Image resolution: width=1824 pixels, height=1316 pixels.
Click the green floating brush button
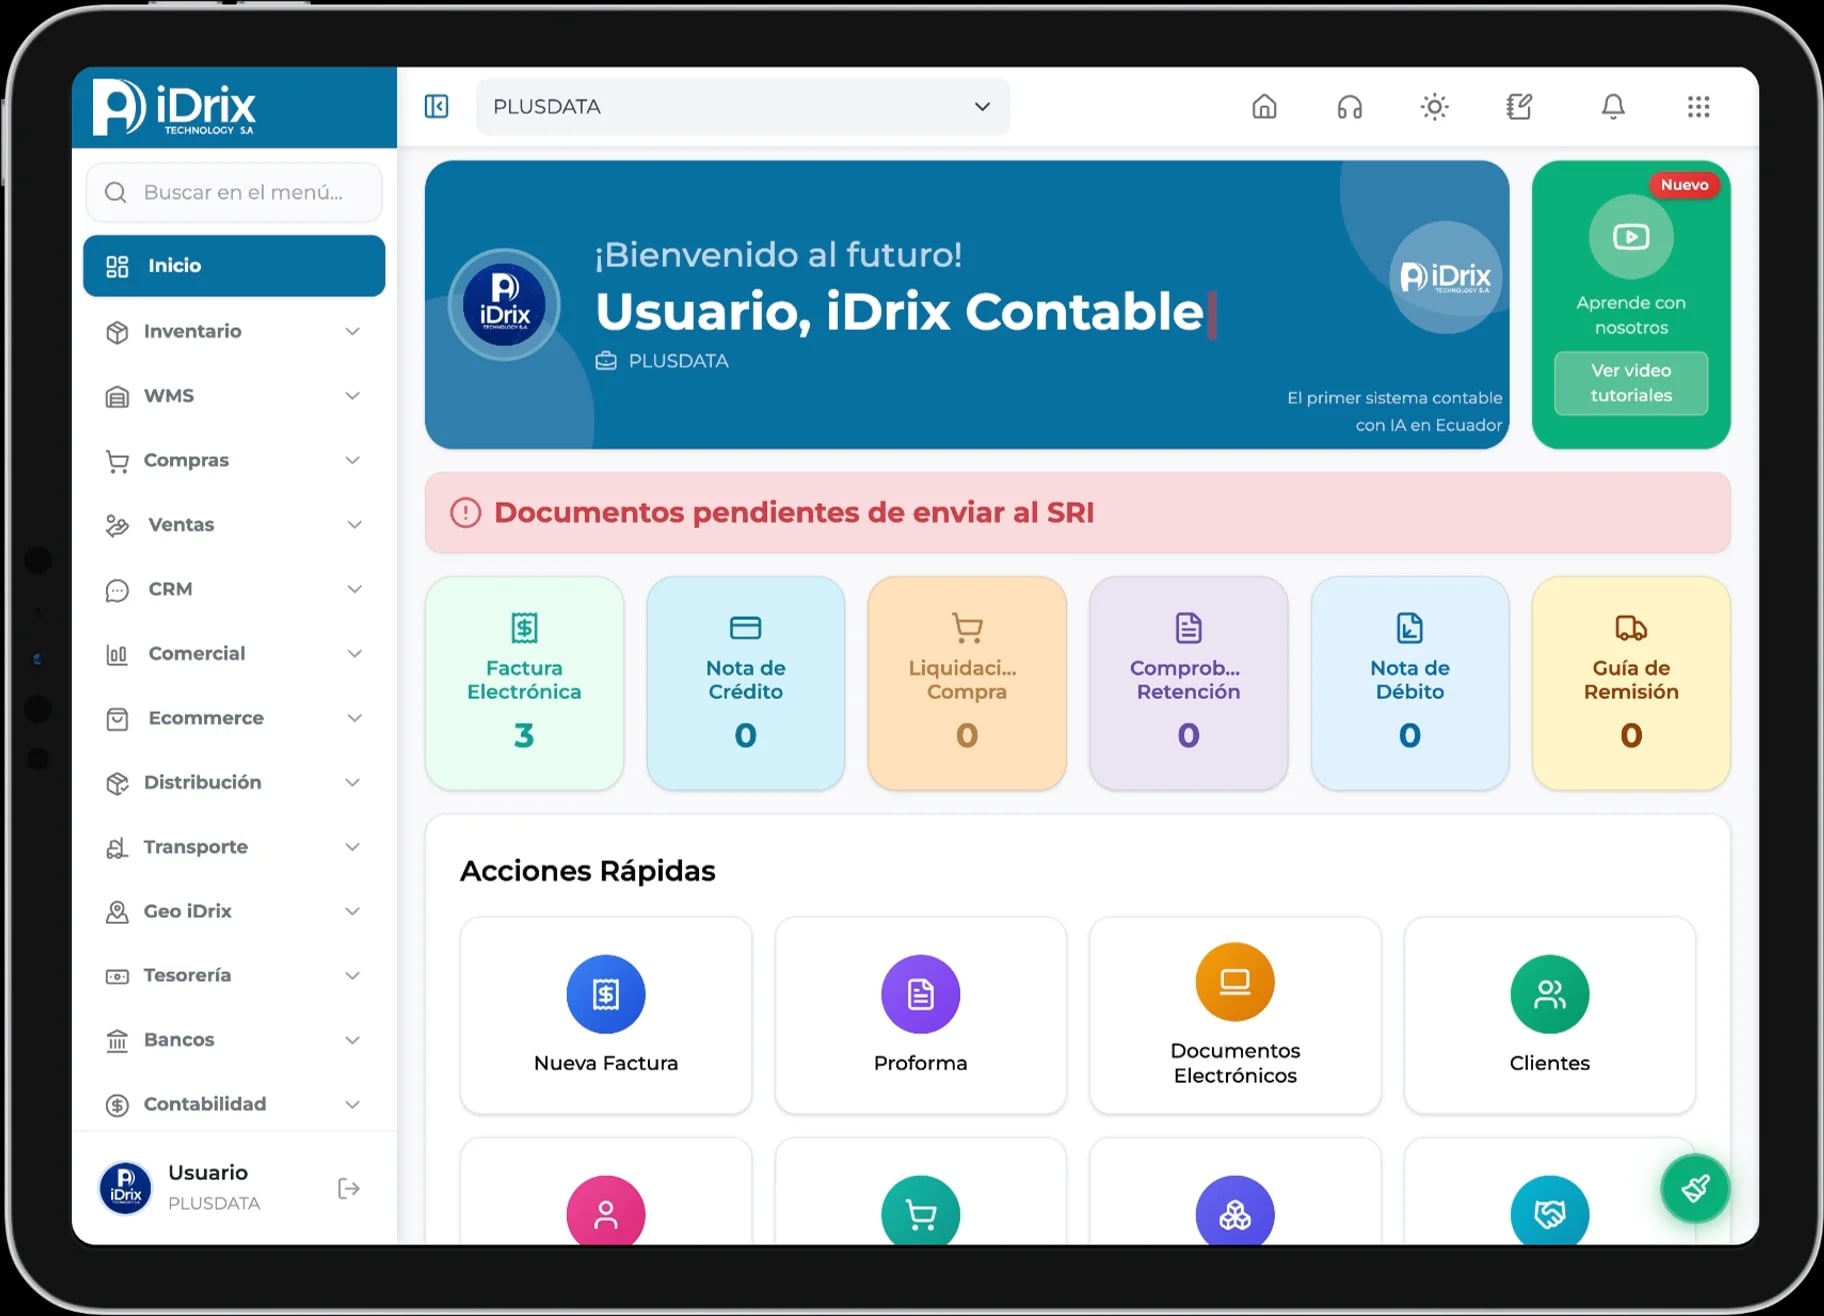(1695, 1188)
